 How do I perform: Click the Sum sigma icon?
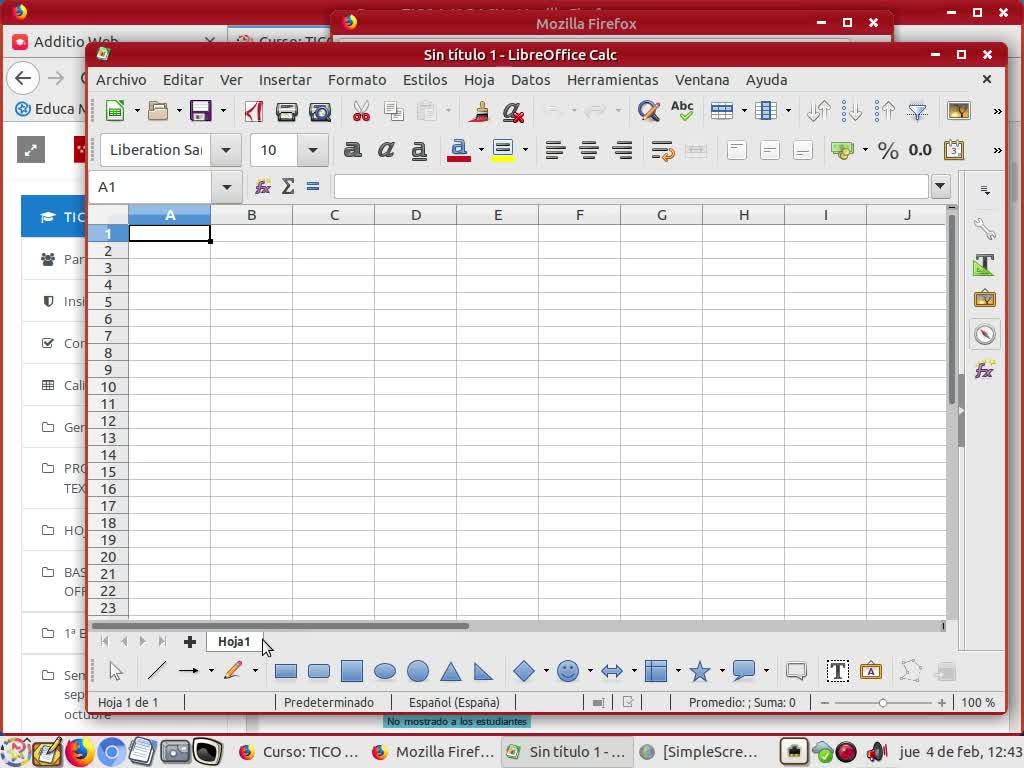[288, 187]
